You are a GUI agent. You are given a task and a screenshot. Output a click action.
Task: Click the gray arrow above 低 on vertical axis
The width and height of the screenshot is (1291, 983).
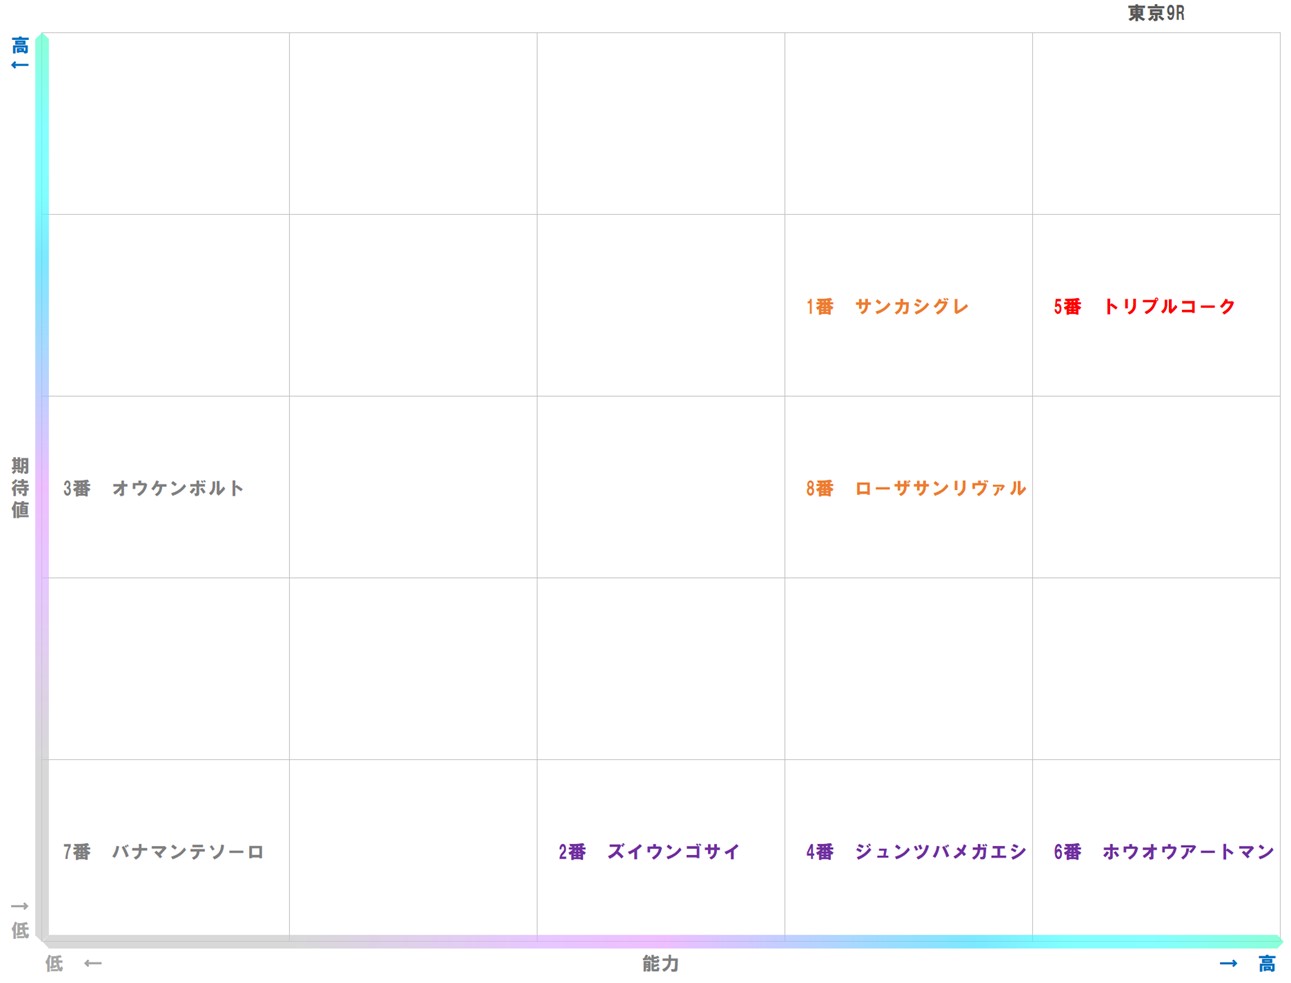click(20, 907)
